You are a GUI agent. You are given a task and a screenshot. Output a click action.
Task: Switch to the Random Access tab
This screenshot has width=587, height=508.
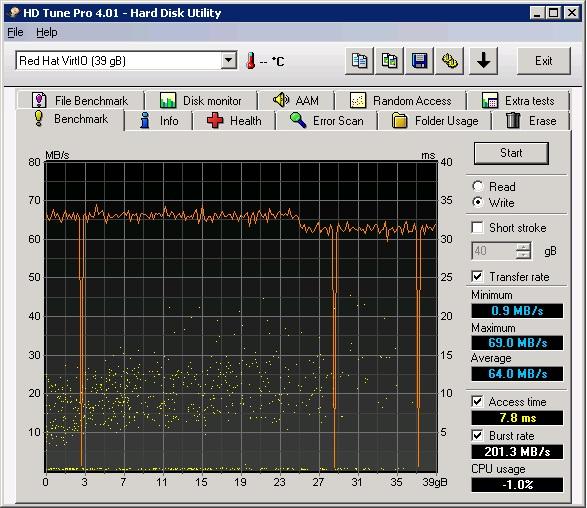tap(401, 100)
